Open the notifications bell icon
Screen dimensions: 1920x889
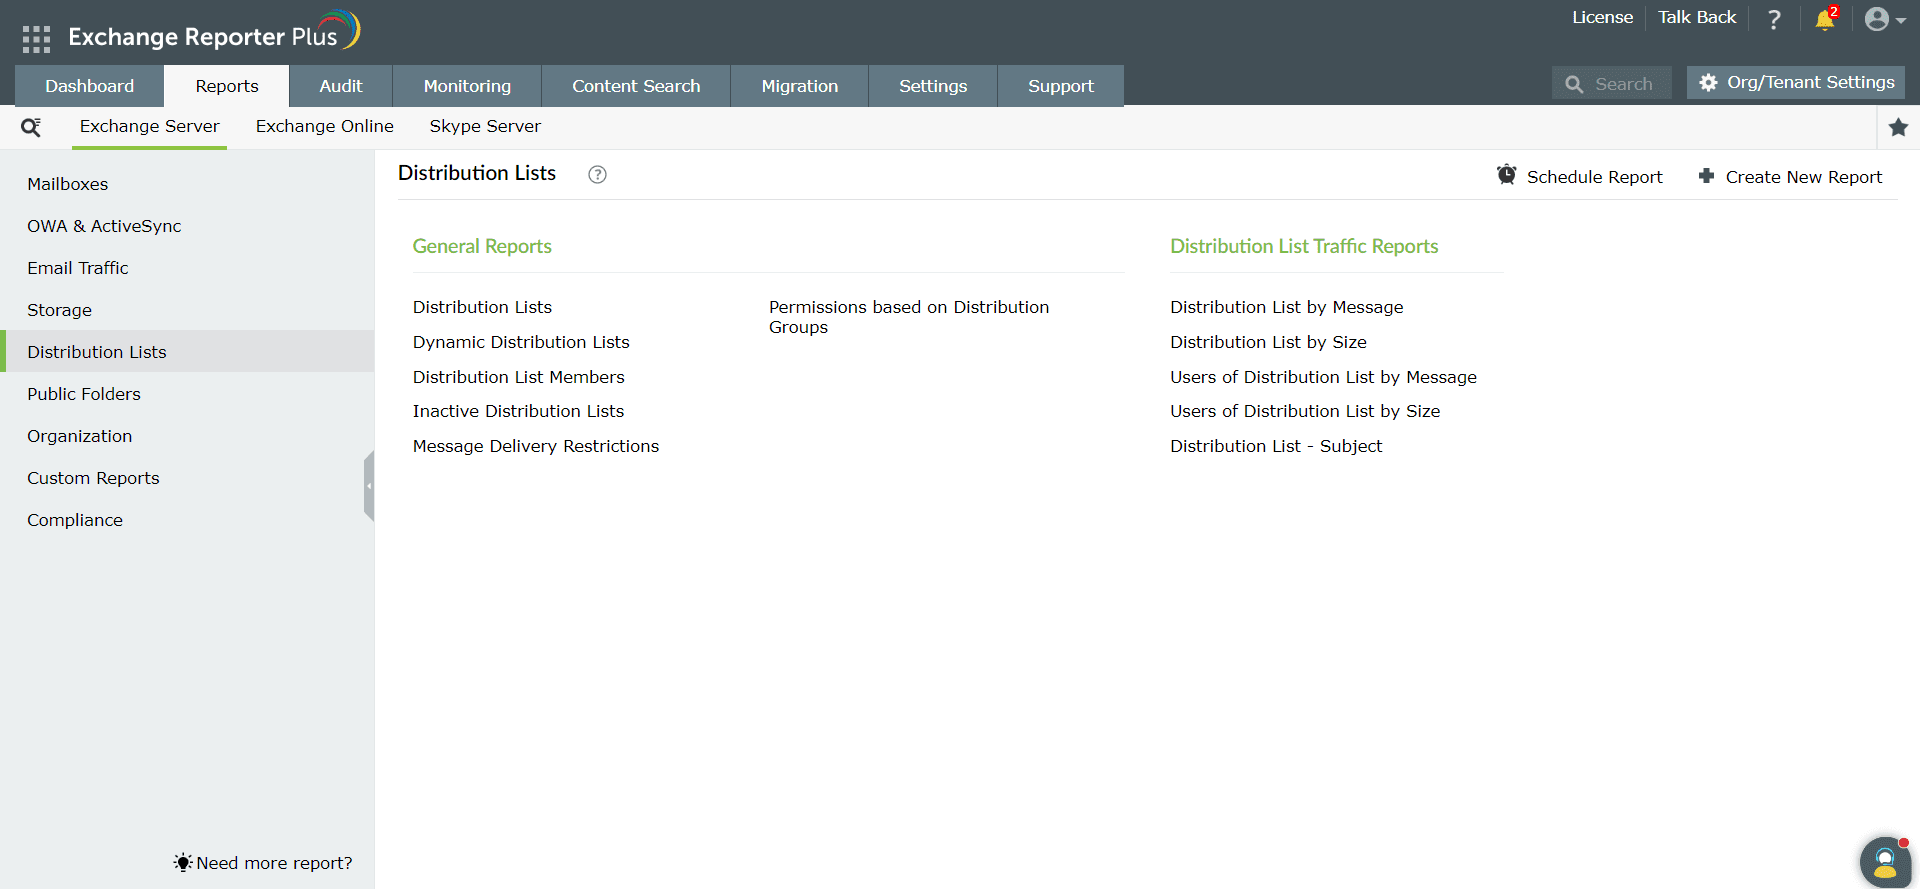coord(1825,19)
